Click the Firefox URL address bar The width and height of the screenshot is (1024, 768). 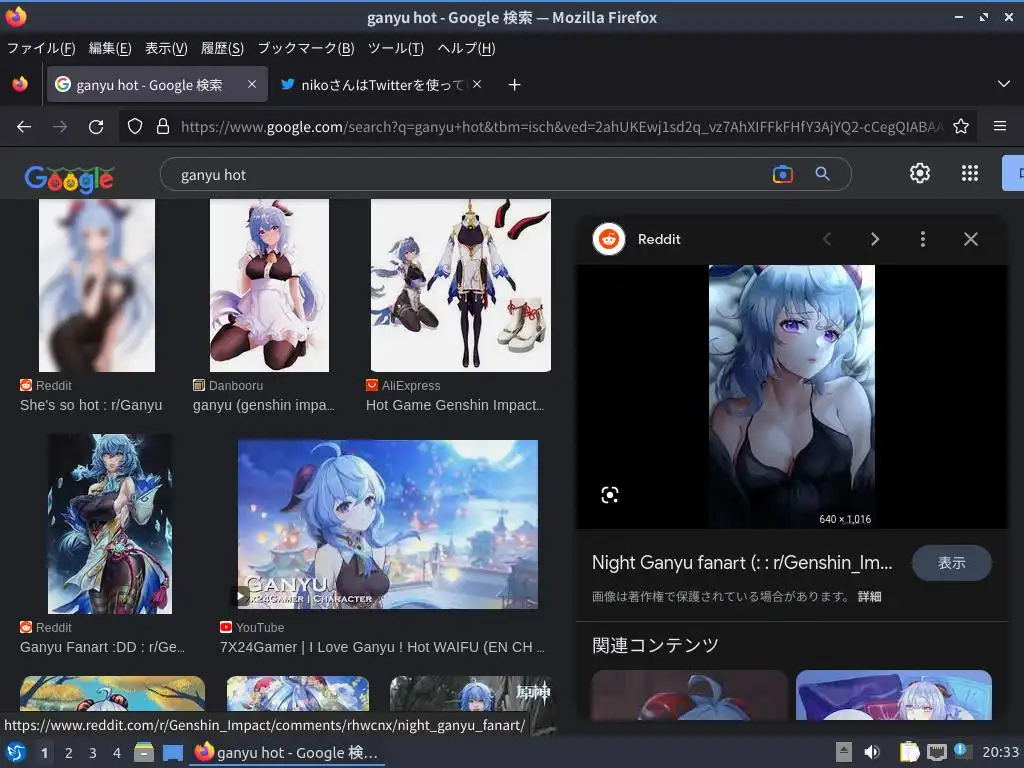[562, 127]
